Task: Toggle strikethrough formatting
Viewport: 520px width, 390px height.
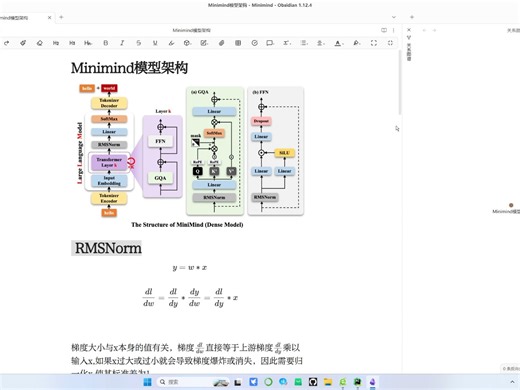Action: coord(138,43)
